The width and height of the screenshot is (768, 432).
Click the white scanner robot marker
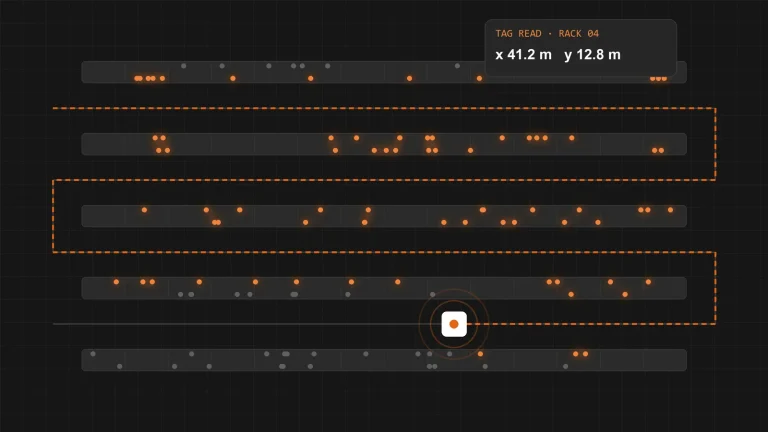(x=454, y=324)
